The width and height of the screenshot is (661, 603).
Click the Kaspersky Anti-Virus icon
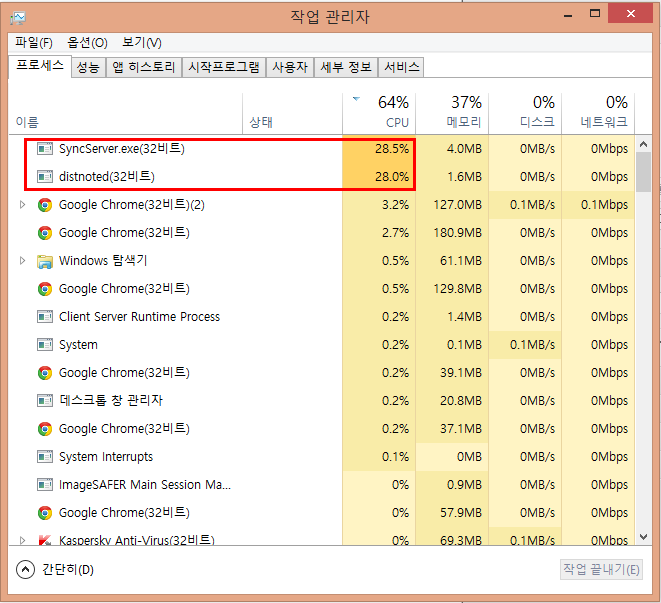[45, 540]
